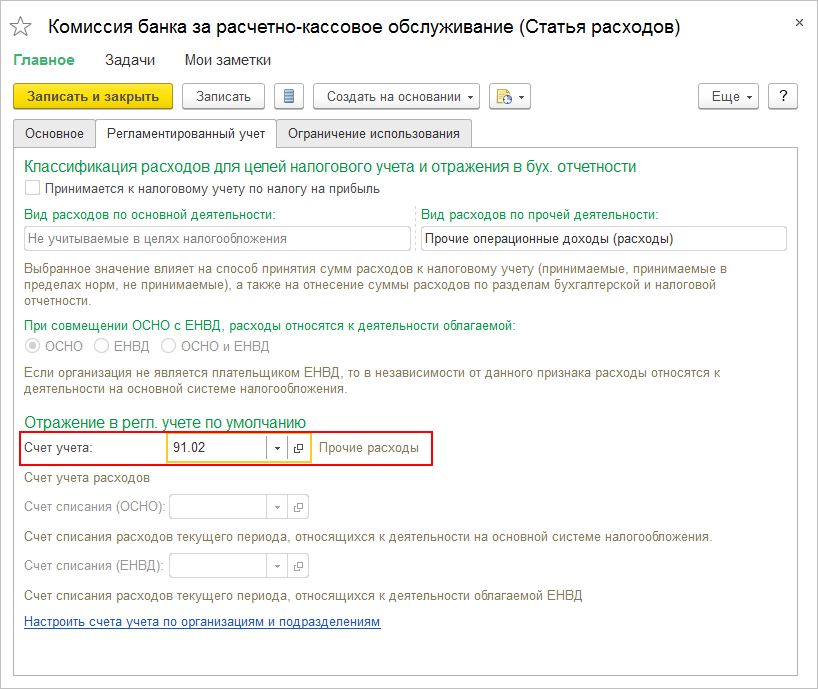
Task: Open the 91.02 account card with open icon
Action: 298,448
